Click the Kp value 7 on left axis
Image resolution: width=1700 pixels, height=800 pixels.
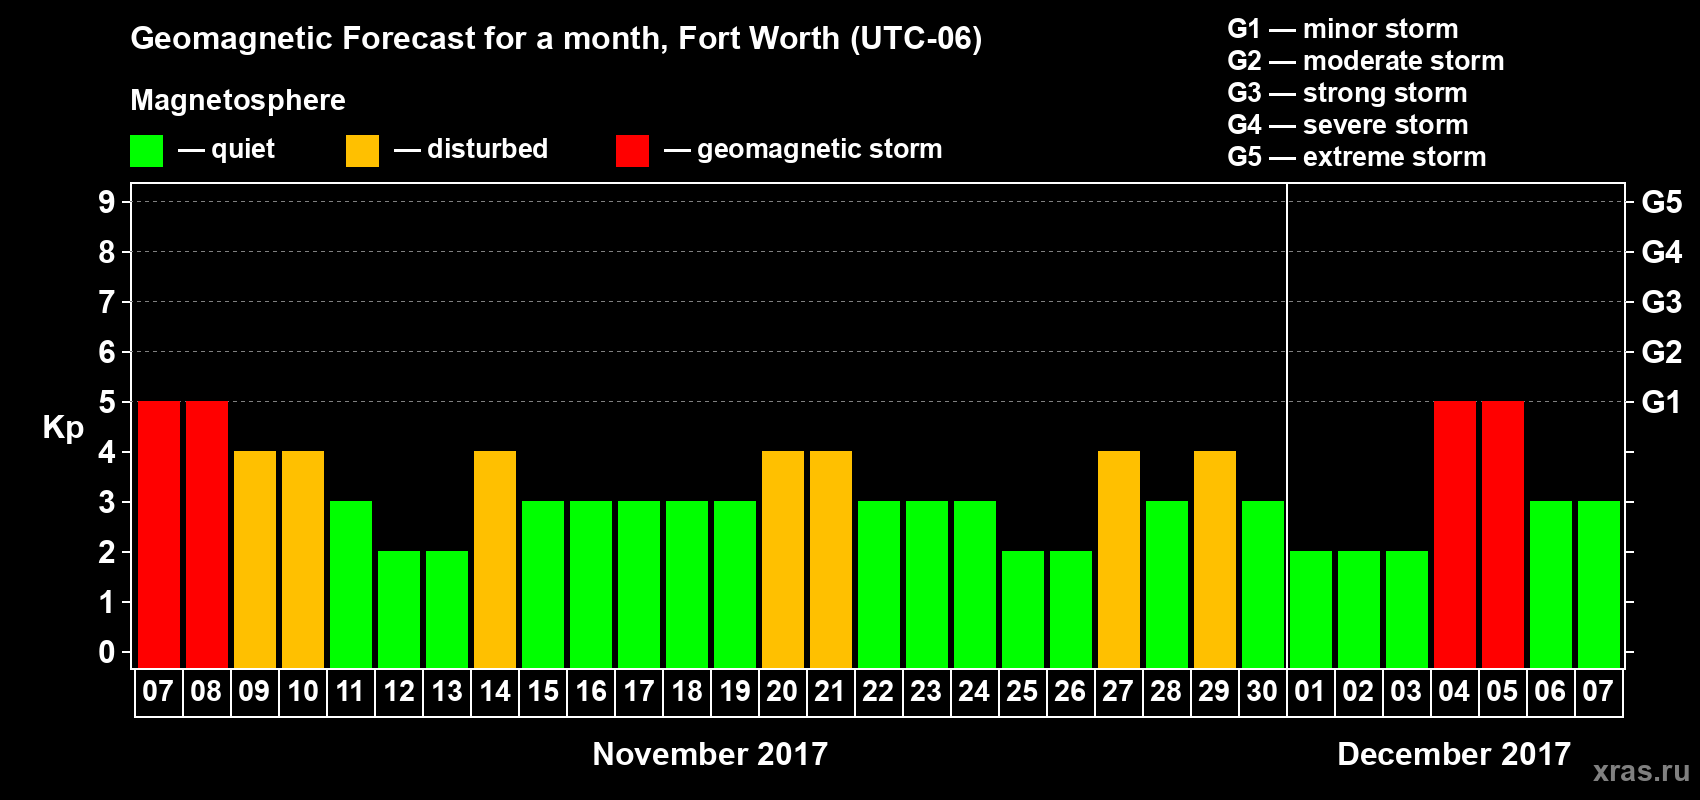(x=107, y=302)
